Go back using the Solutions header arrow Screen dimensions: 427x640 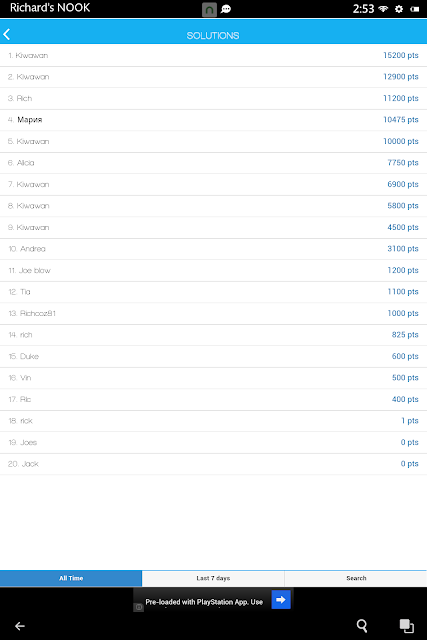tap(7, 34)
